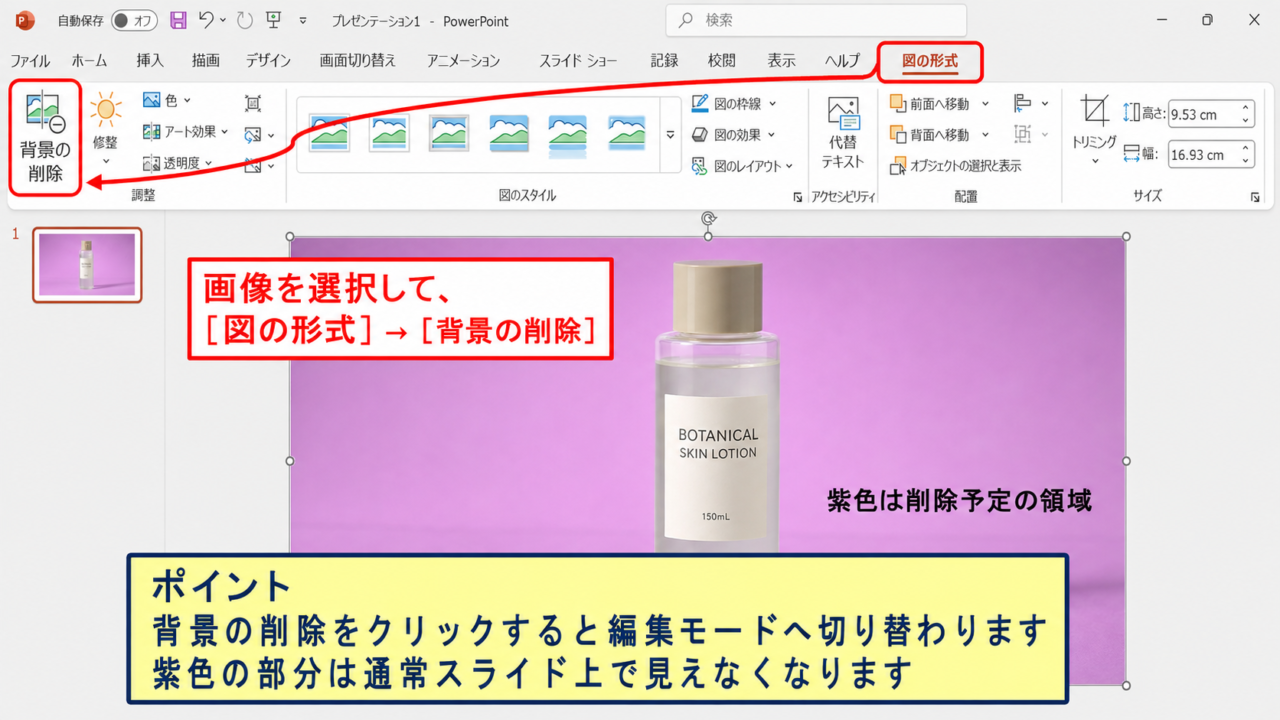The image size is (1280, 720).
Task: Click the save disk icon in title bar
Action: [x=178, y=20]
